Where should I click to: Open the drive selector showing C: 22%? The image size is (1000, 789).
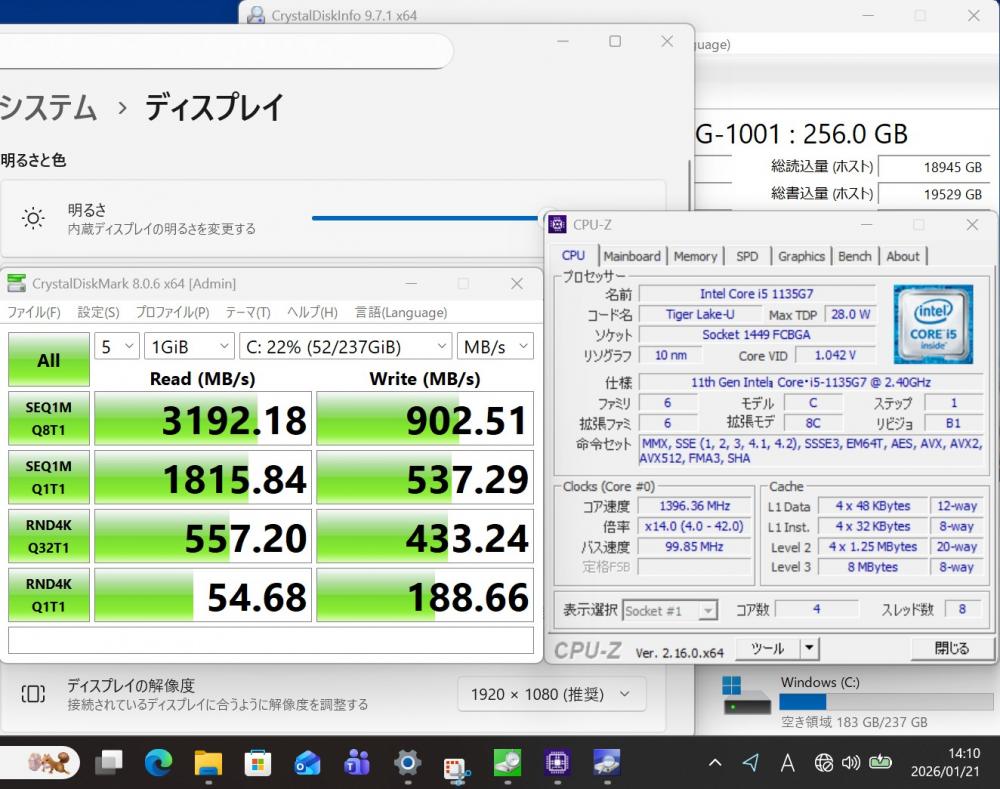(346, 346)
